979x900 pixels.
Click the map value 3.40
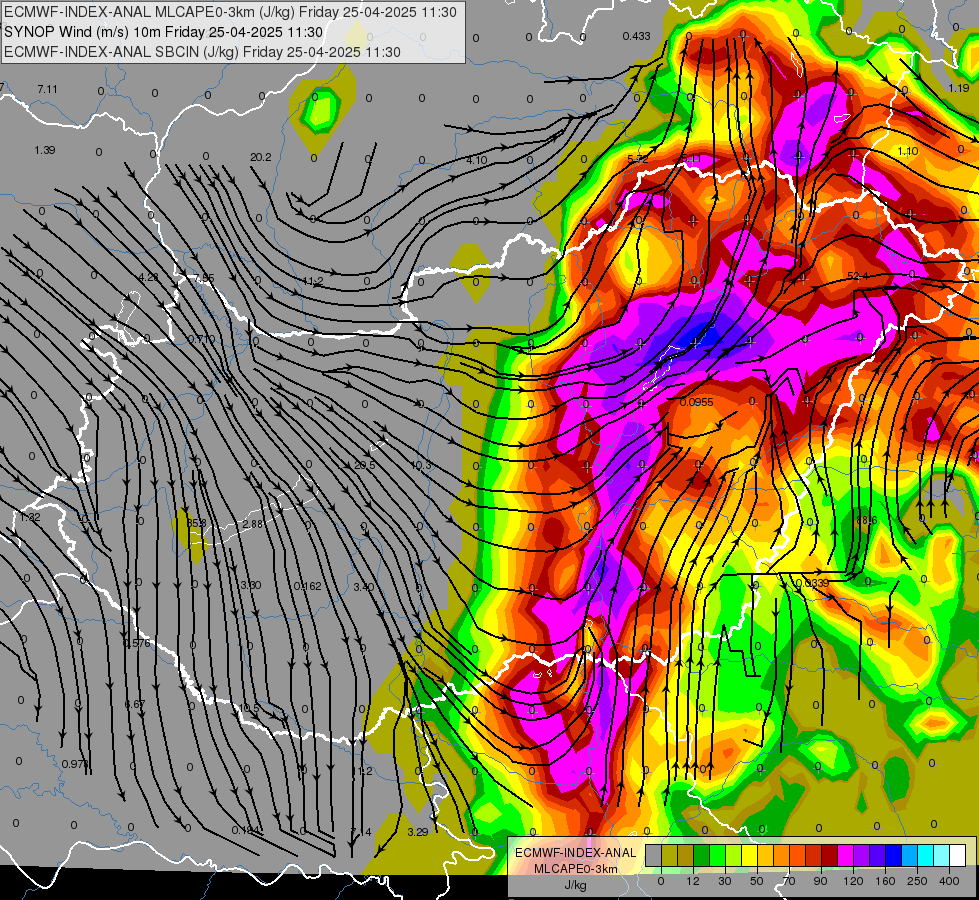coord(363,587)
